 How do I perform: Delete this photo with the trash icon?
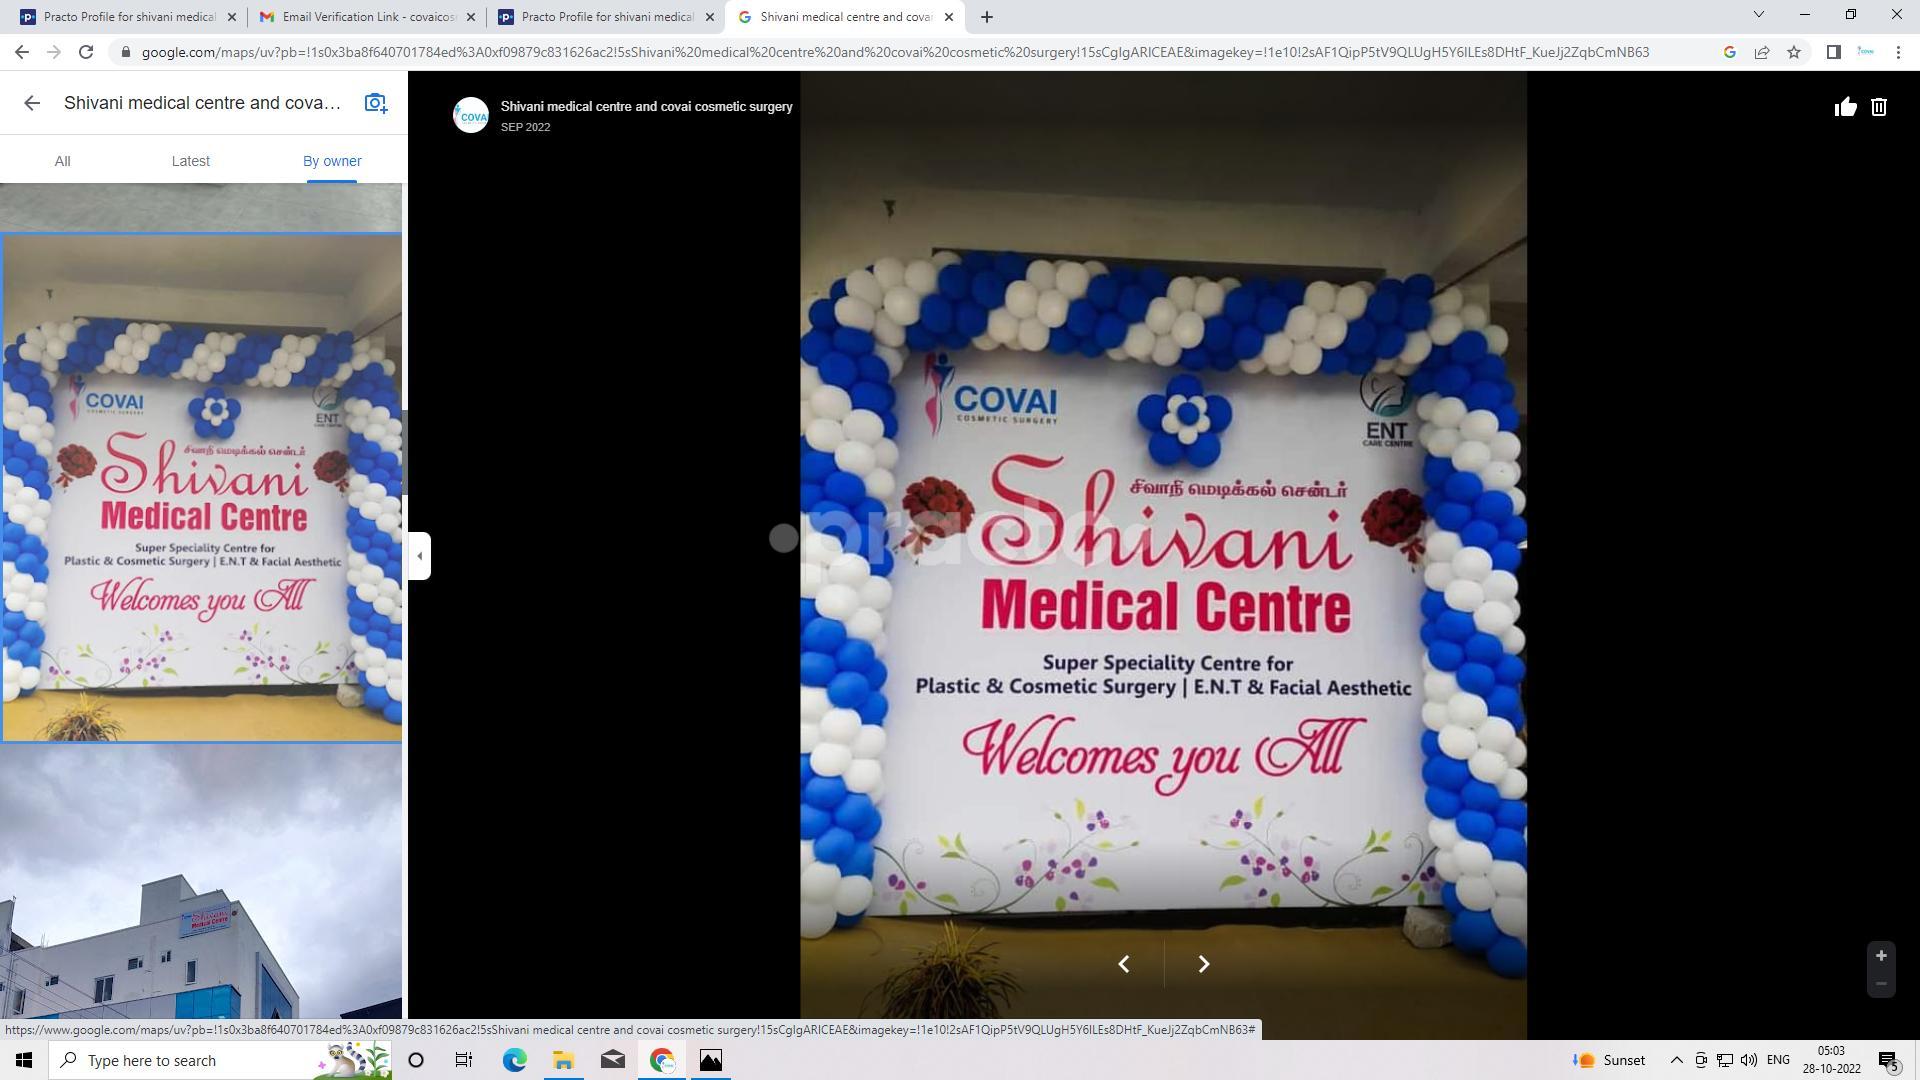click(x=1879, y=107)
